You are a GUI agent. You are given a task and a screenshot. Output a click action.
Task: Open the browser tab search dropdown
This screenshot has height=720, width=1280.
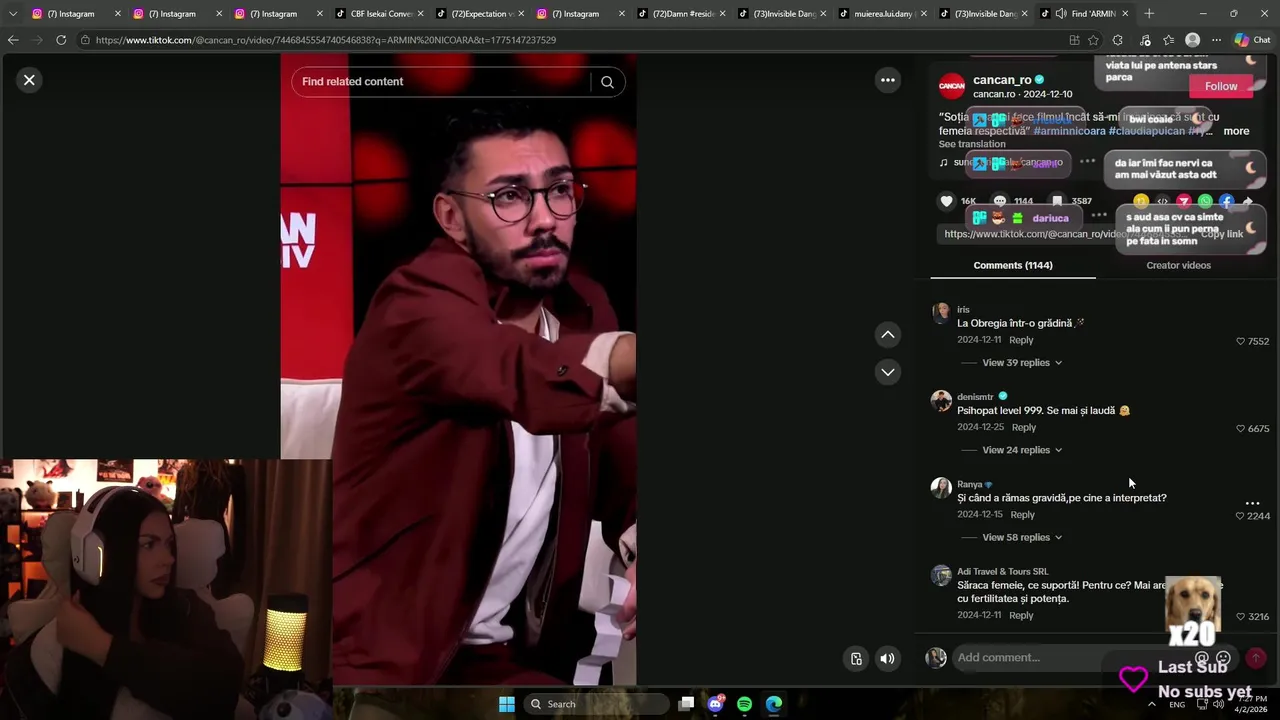click(13, 13)
